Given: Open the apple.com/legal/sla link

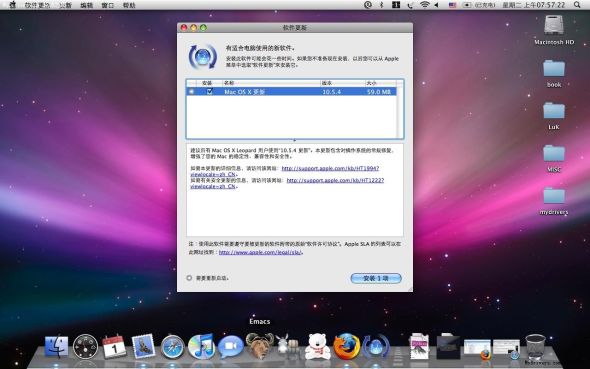Looking at the screenshot, I should (x=260, y=252).
